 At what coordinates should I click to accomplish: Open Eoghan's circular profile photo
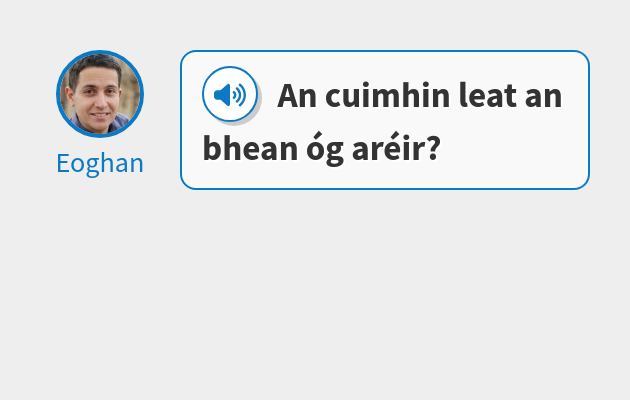[x=100, y=94]
